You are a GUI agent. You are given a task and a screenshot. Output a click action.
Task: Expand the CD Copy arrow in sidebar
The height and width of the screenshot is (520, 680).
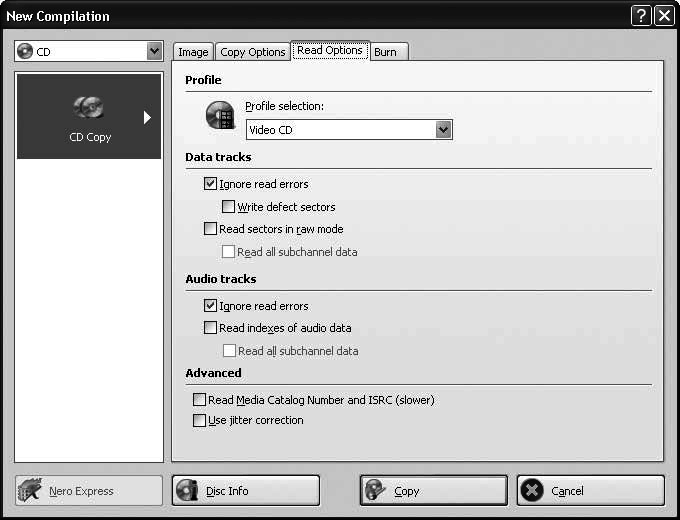[x=147, y=117]
